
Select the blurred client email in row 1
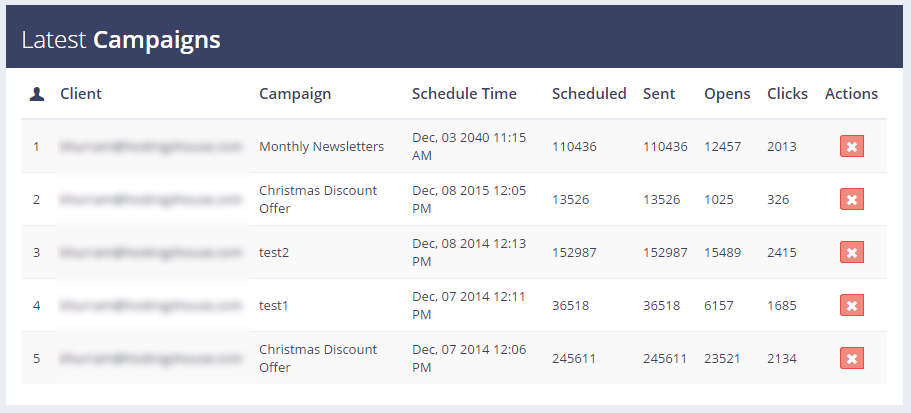coord(151,147)
